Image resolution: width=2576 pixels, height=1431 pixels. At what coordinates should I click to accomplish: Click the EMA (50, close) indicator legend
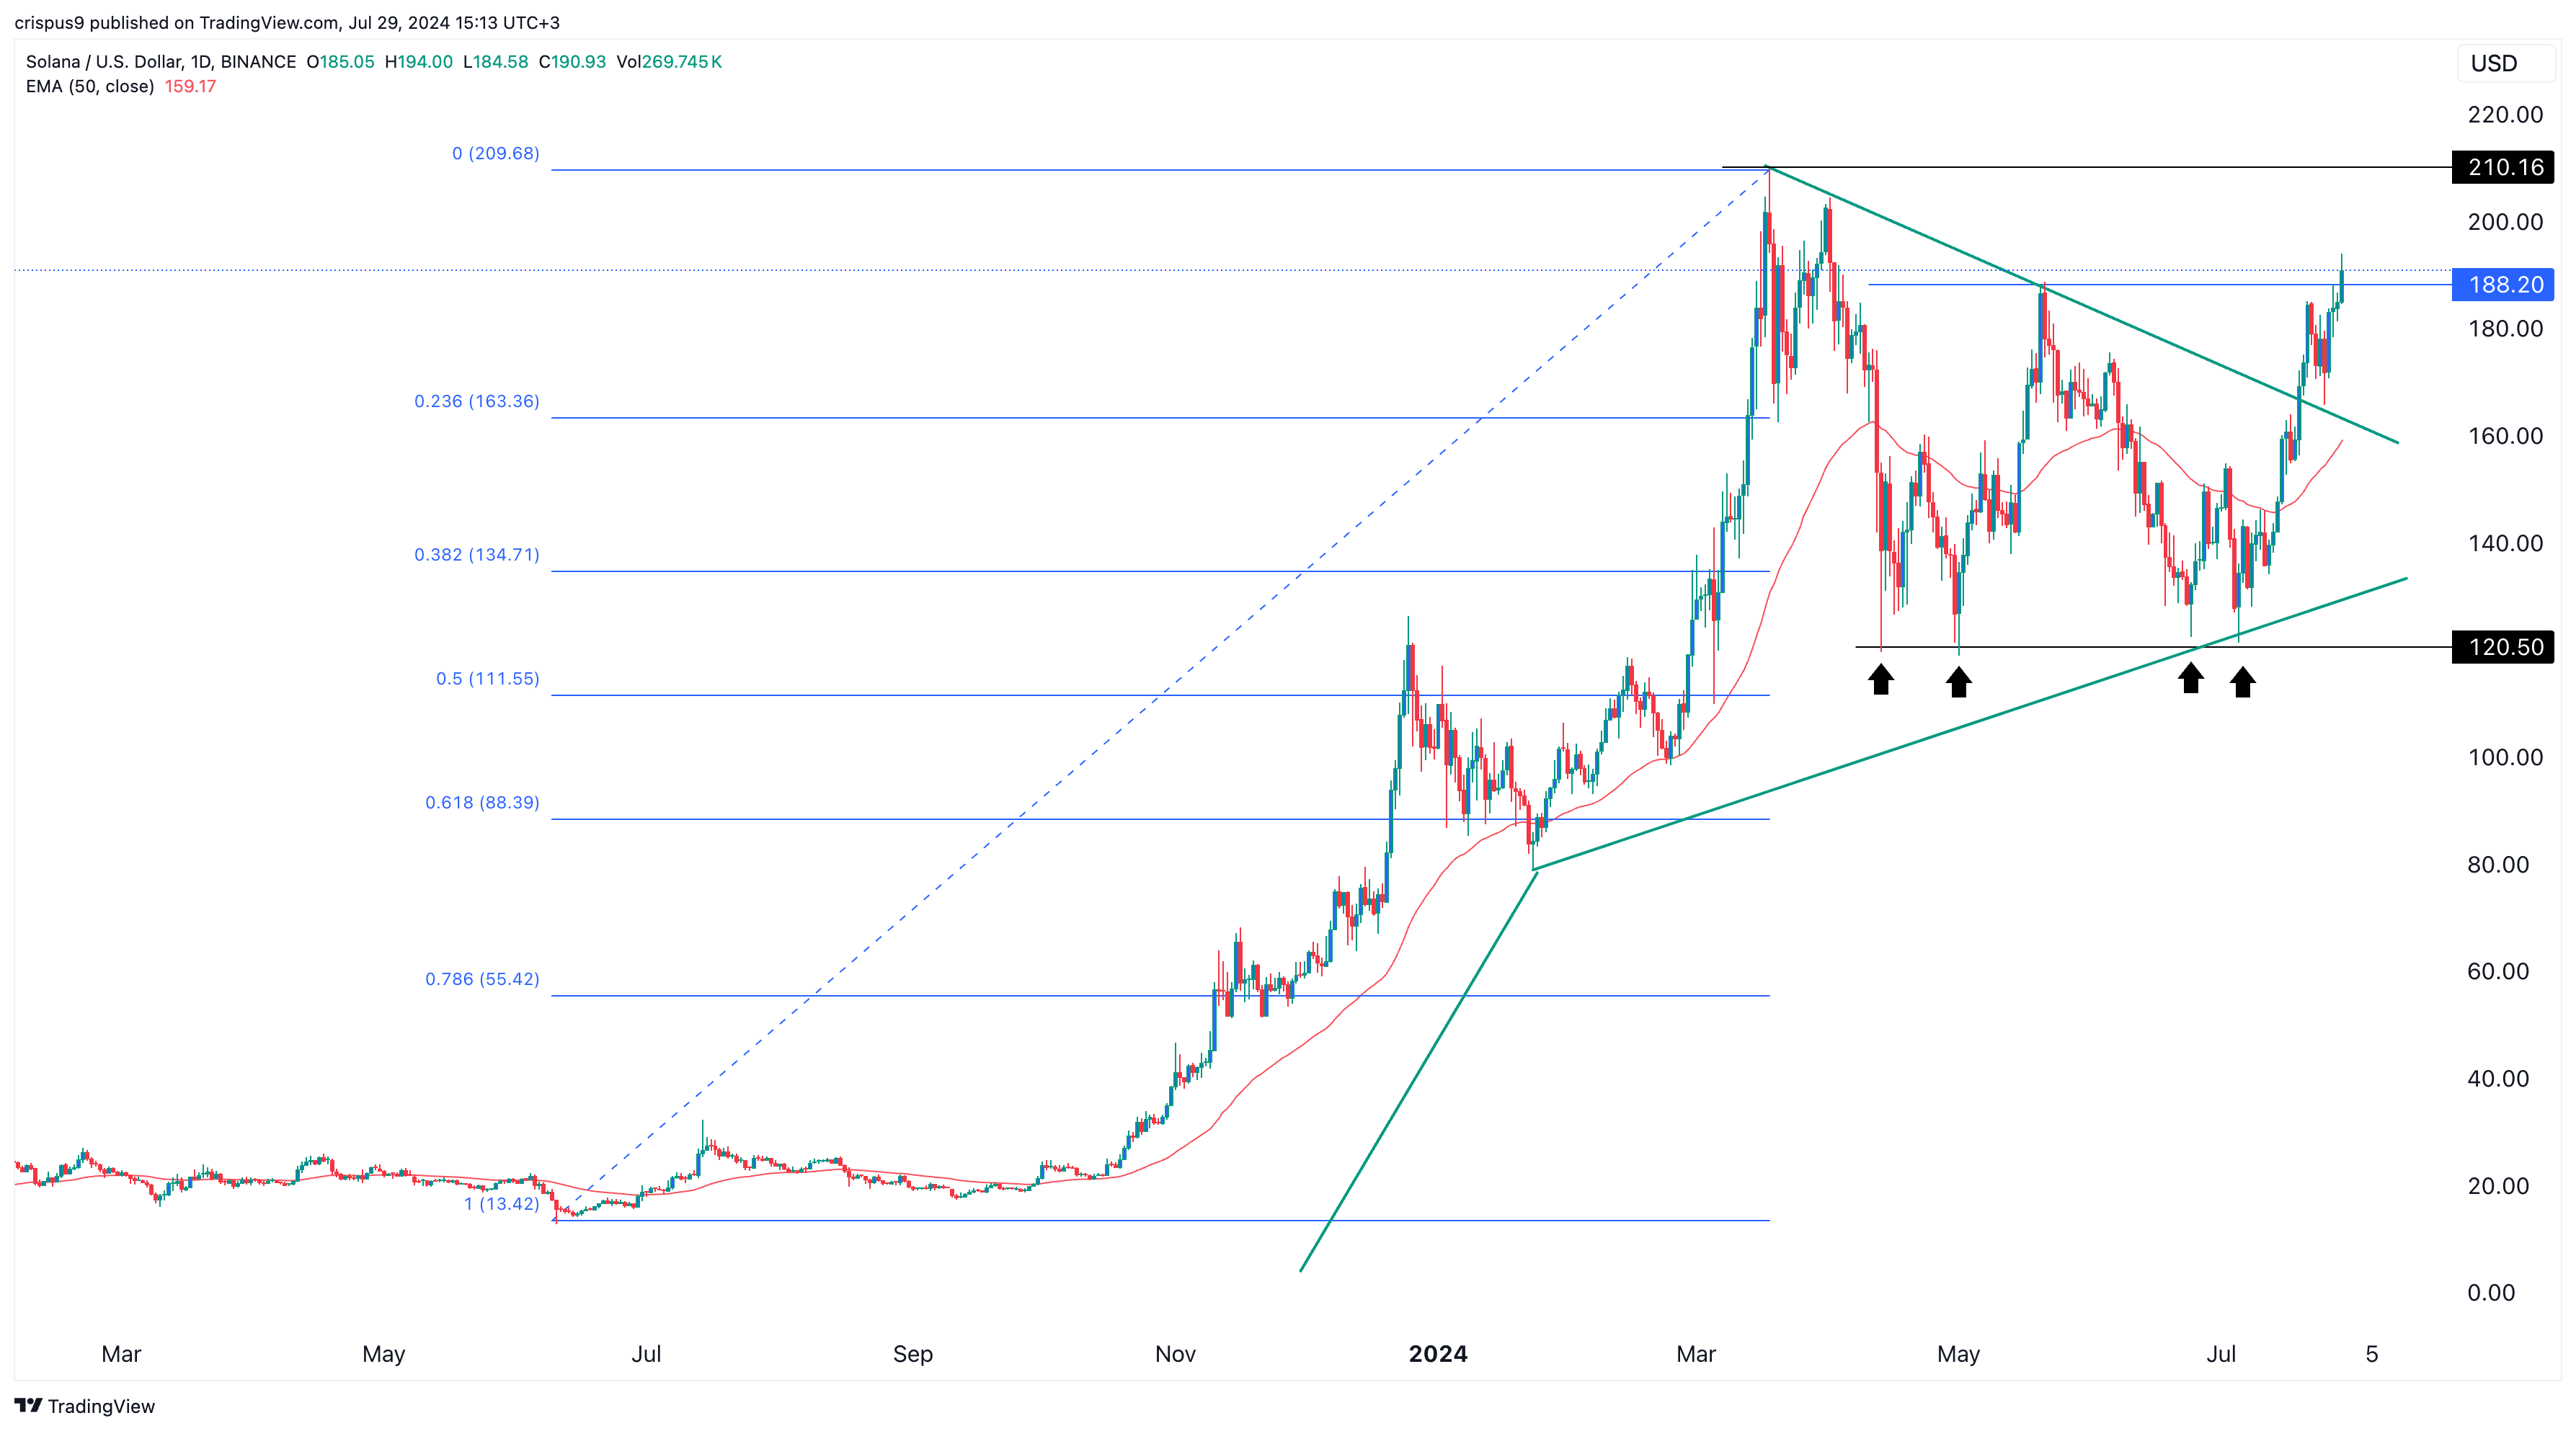click(90, 86)
